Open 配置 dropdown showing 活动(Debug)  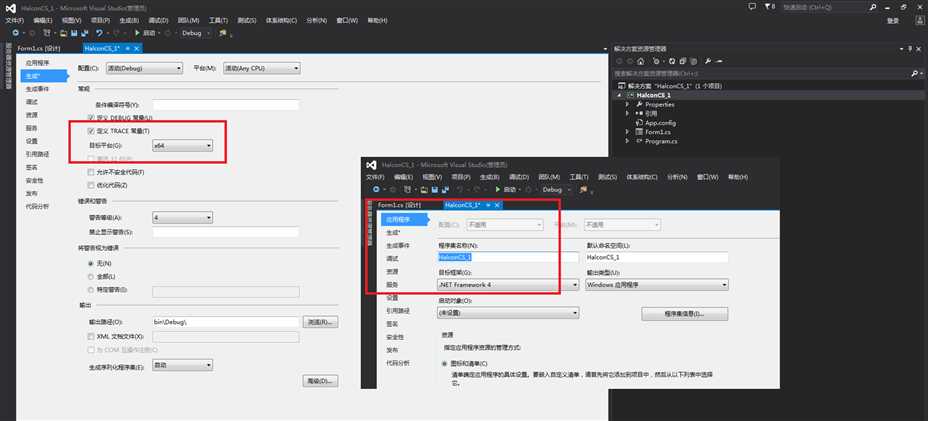coord(144,69)
